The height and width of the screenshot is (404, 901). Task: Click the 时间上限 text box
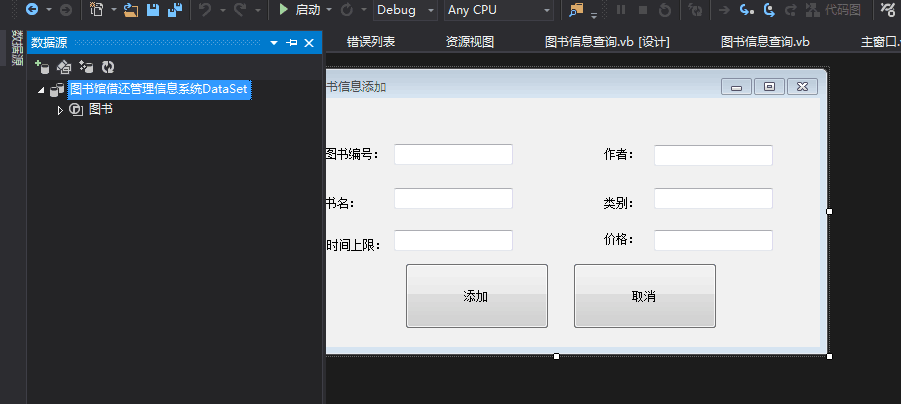point(453,240)
